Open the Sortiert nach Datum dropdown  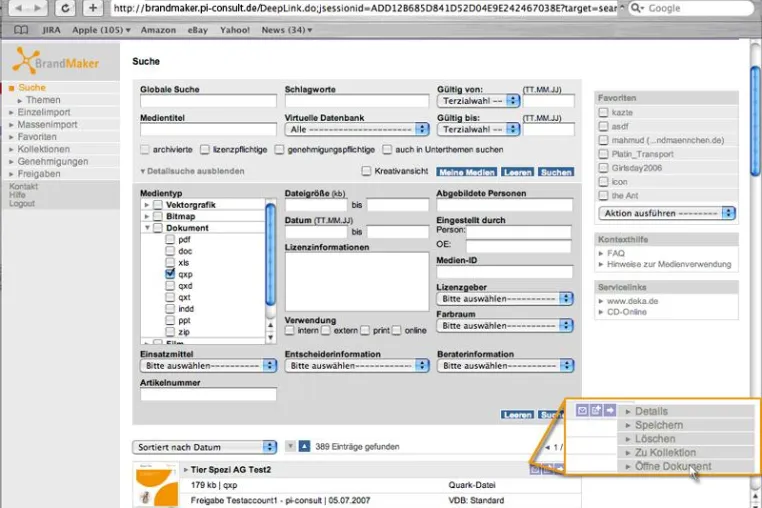point(205,447)
